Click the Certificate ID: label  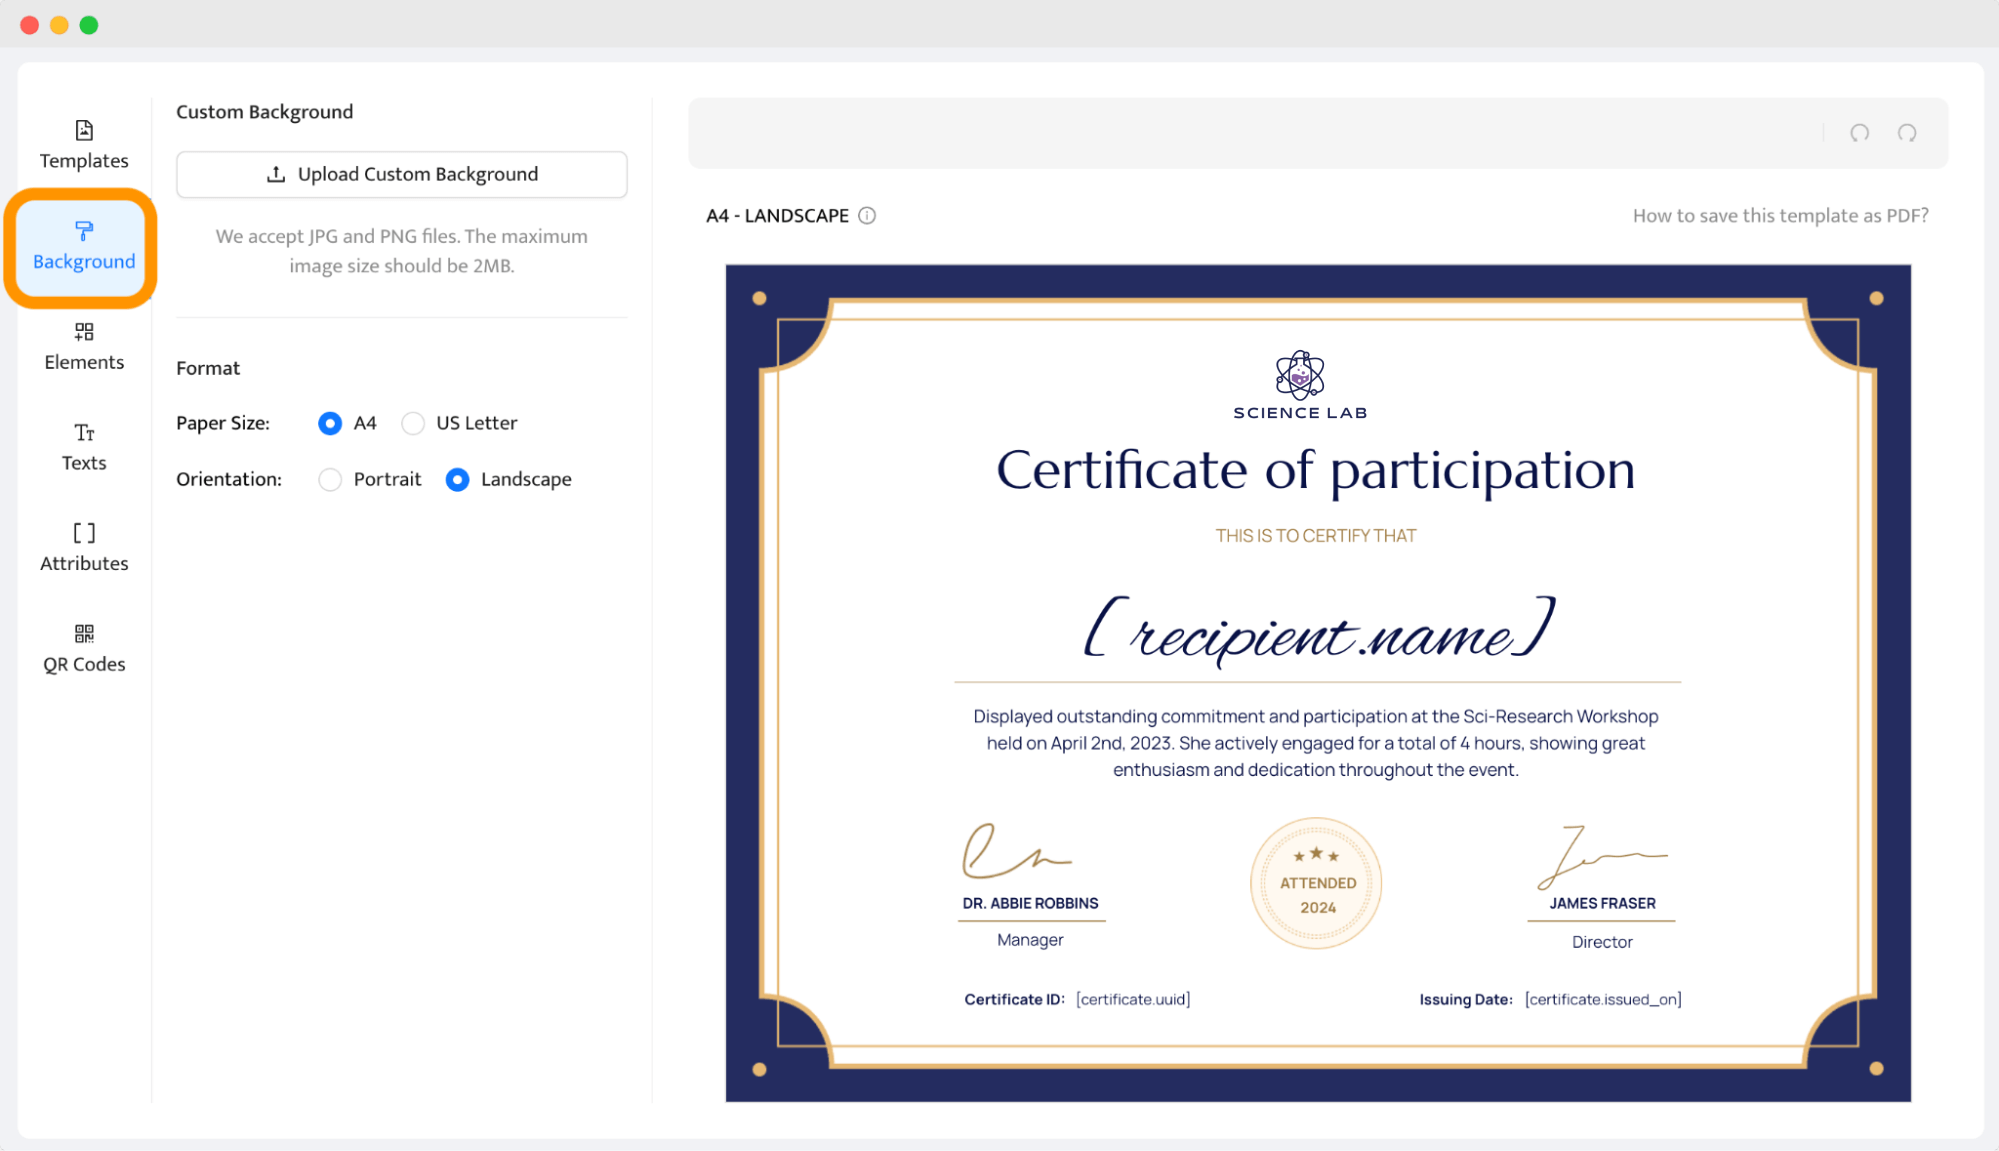(x=1014, y=999)
